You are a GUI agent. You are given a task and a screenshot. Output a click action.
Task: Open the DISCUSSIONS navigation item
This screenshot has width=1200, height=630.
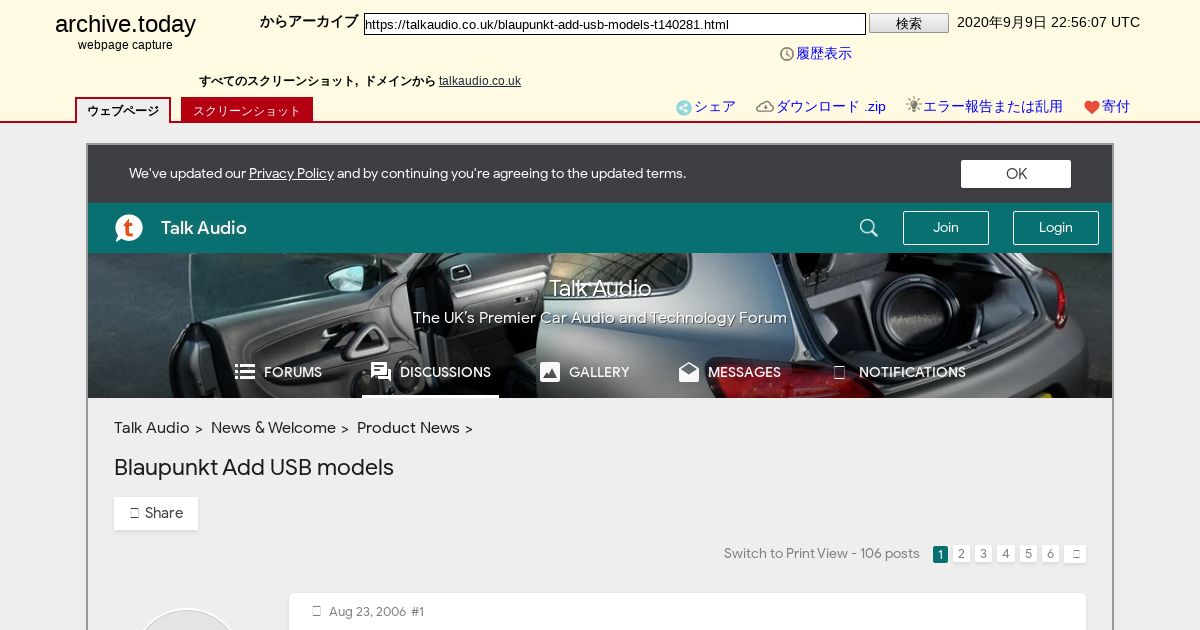[x=431, y=372]
